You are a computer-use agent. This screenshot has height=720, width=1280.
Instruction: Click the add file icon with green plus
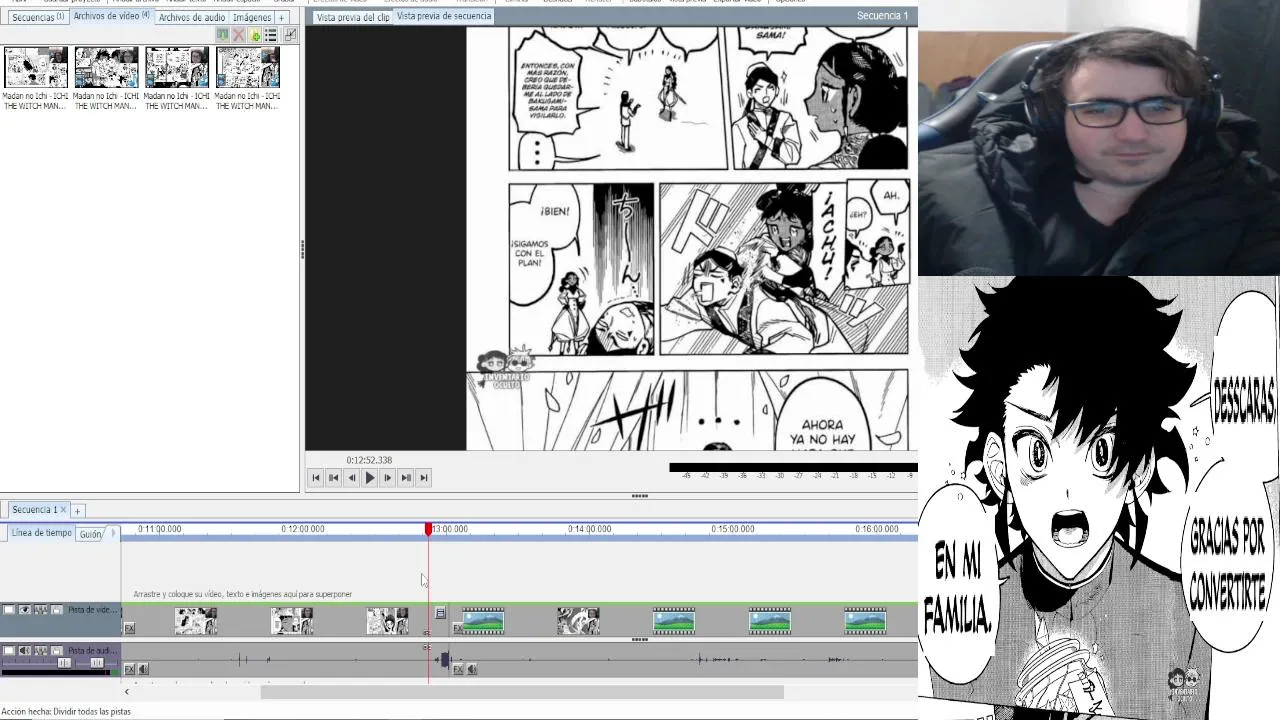255,35
